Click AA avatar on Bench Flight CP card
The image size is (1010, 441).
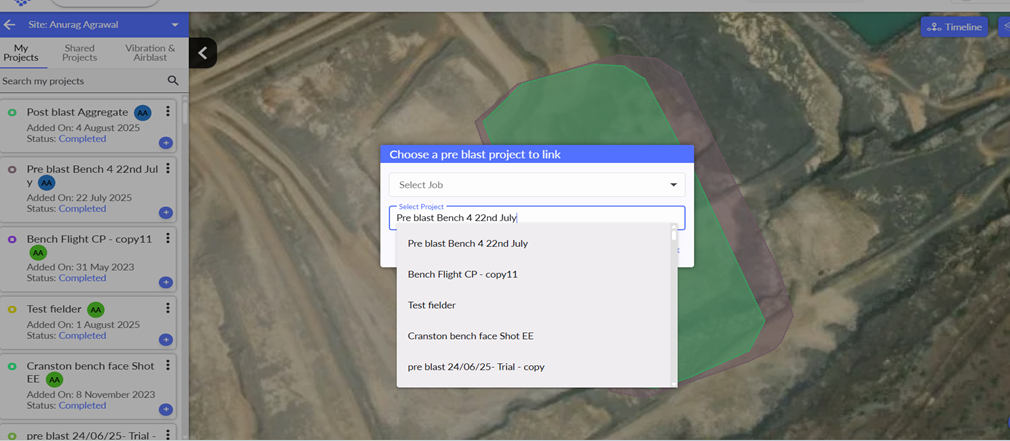click(39, 253)
